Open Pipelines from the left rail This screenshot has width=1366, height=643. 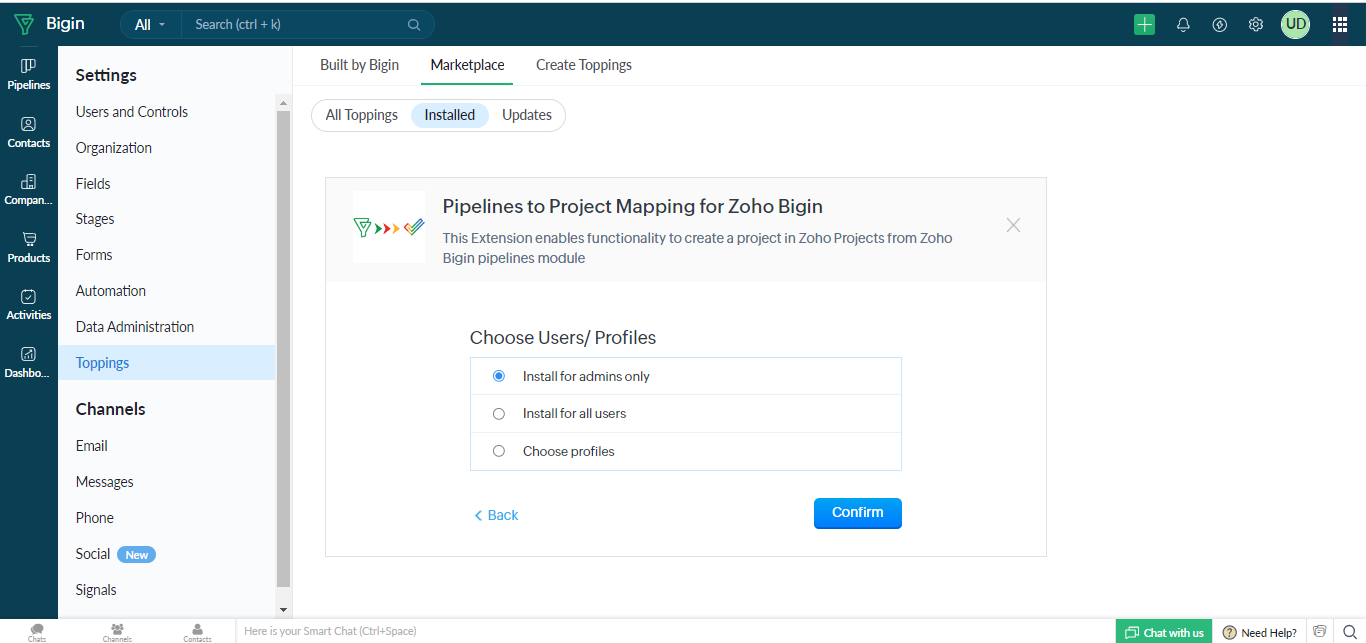pos(28,75)
